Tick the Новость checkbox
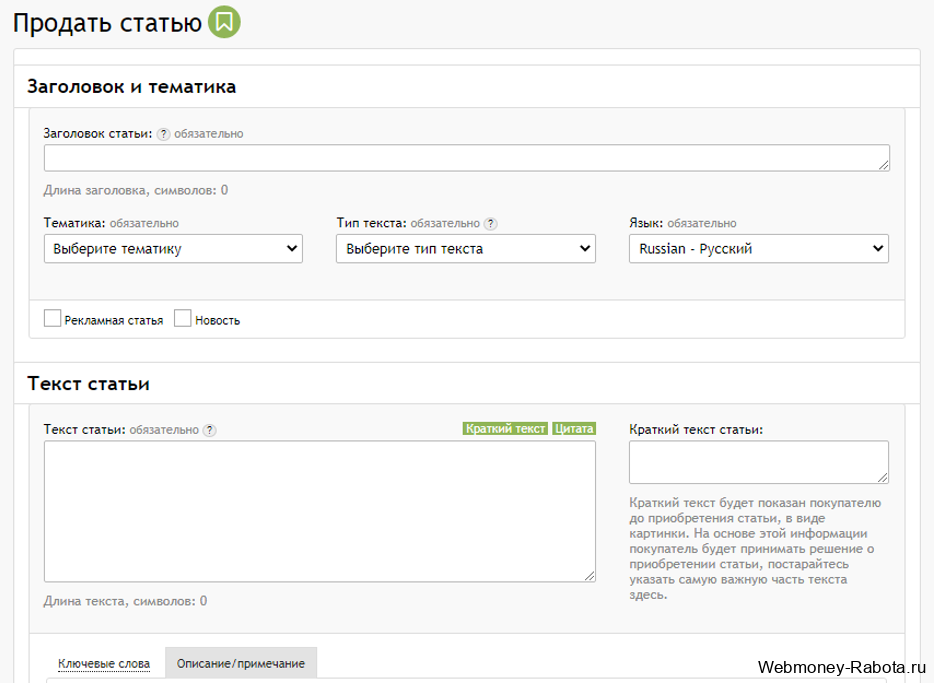This screenshot has width=935, height=685. [x=183, y=319]
